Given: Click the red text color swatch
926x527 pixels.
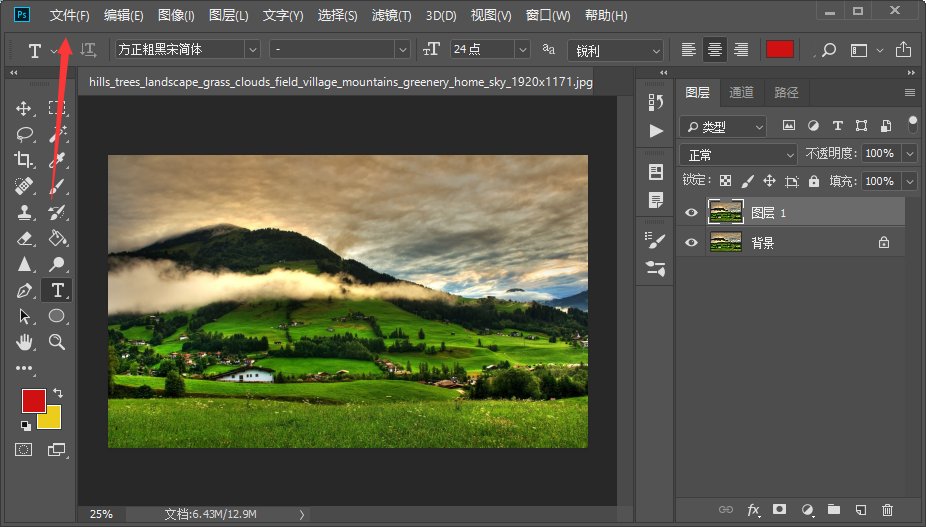Looking at the screenshot, I should (x=780, y=49).
